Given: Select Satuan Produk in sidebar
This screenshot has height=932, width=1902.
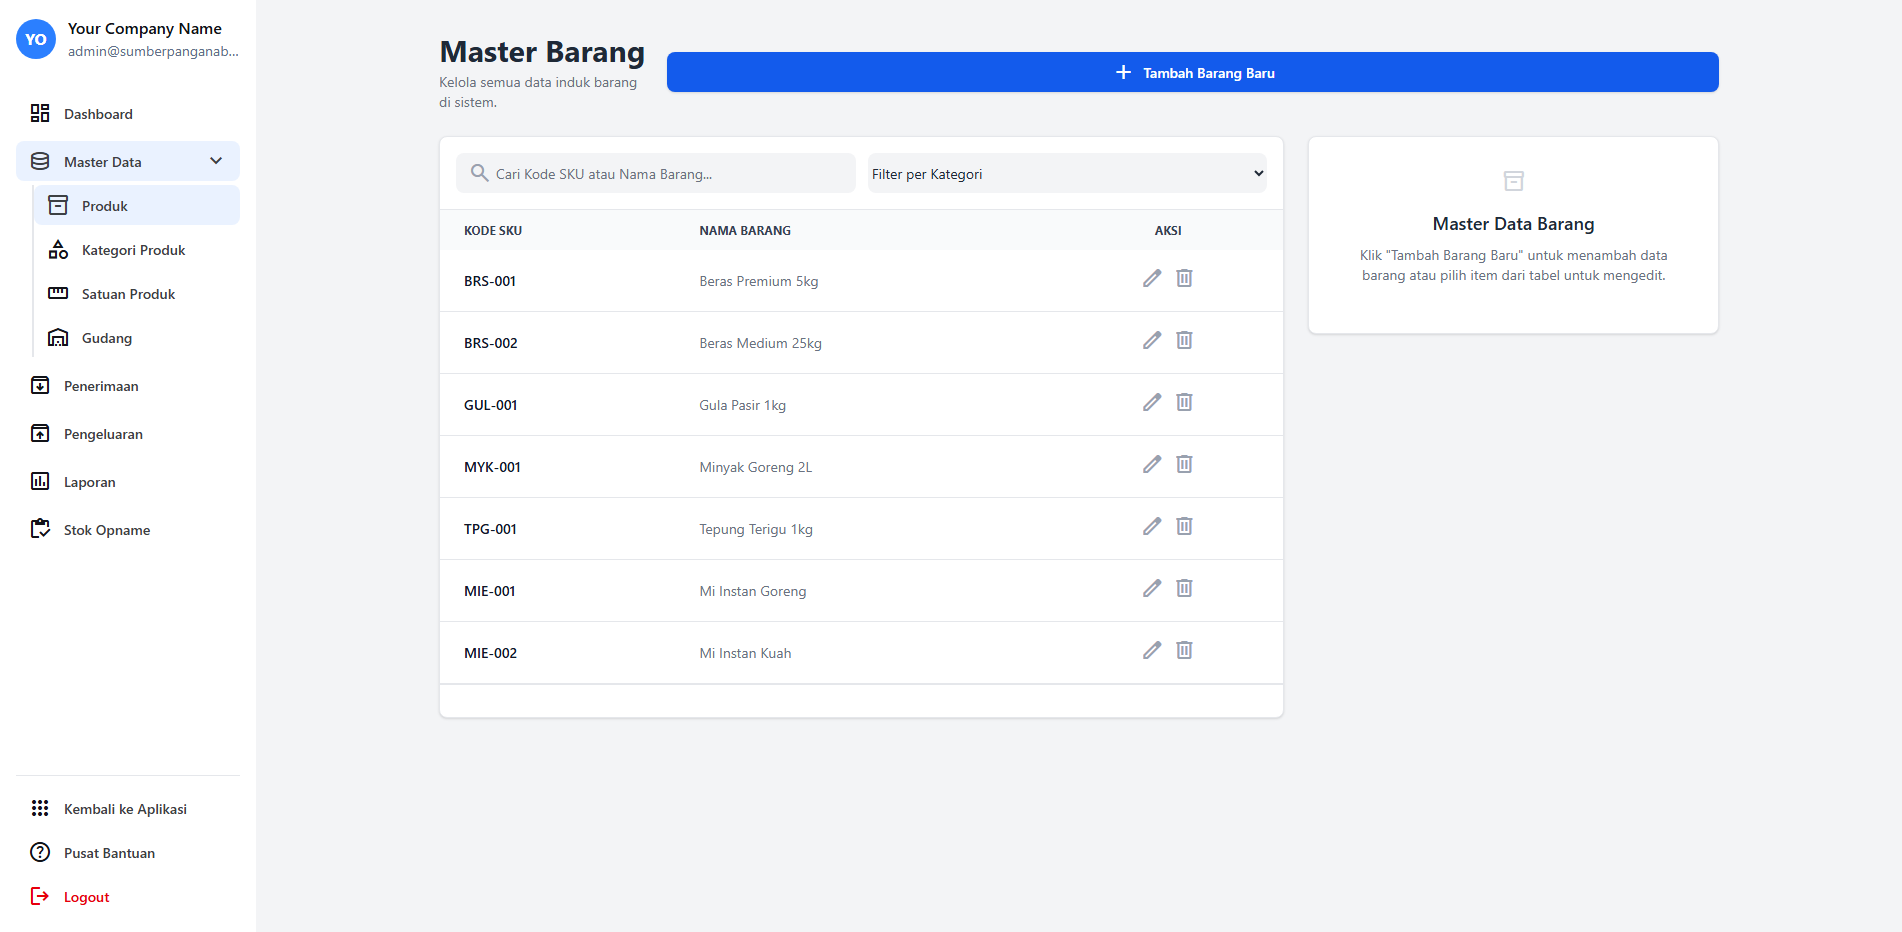Looking at the screenshot, I should click(x=128, y=294).
